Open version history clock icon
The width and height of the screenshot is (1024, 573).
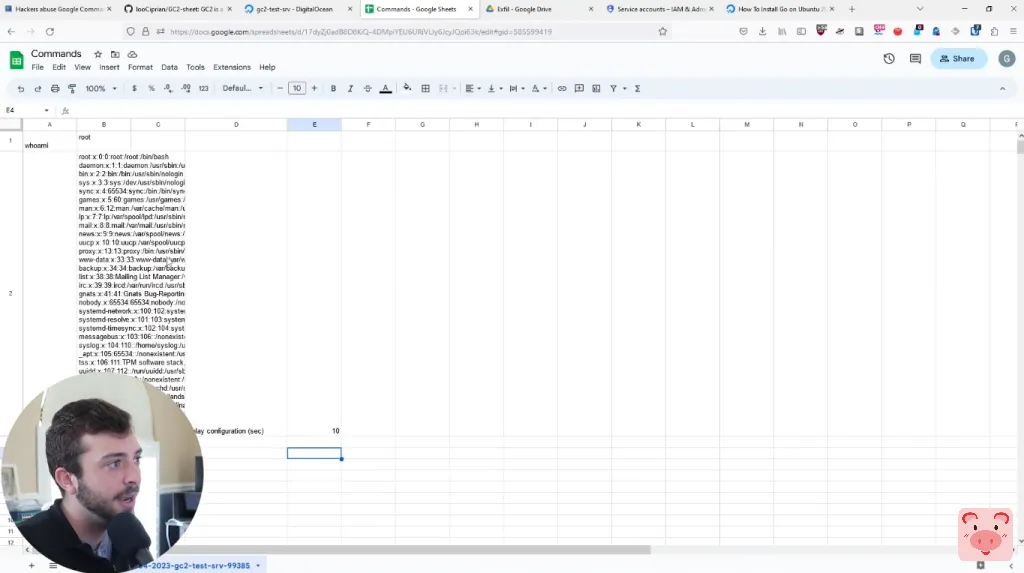point(889,59)
